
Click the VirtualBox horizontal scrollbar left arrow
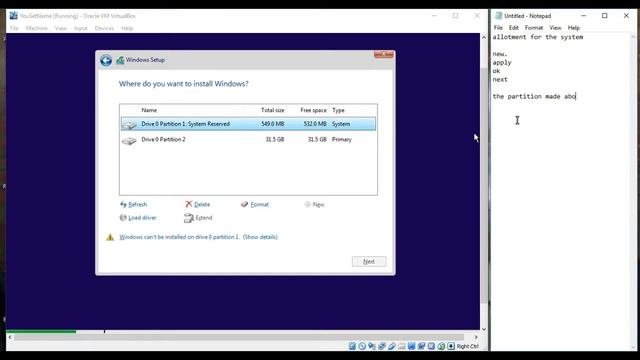point(10,337)
